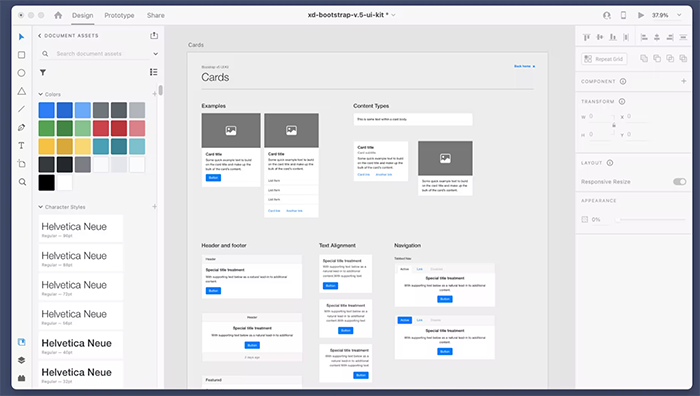The image size is (700, 396).
Task: Select the Zoom magnifier tool
Action: point(22,182)
